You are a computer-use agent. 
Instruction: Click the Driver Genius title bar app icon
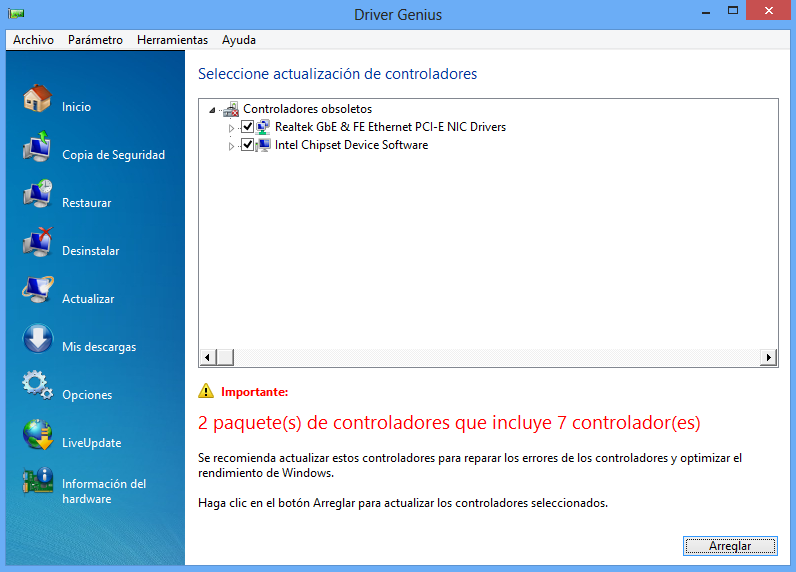(16, 13)
